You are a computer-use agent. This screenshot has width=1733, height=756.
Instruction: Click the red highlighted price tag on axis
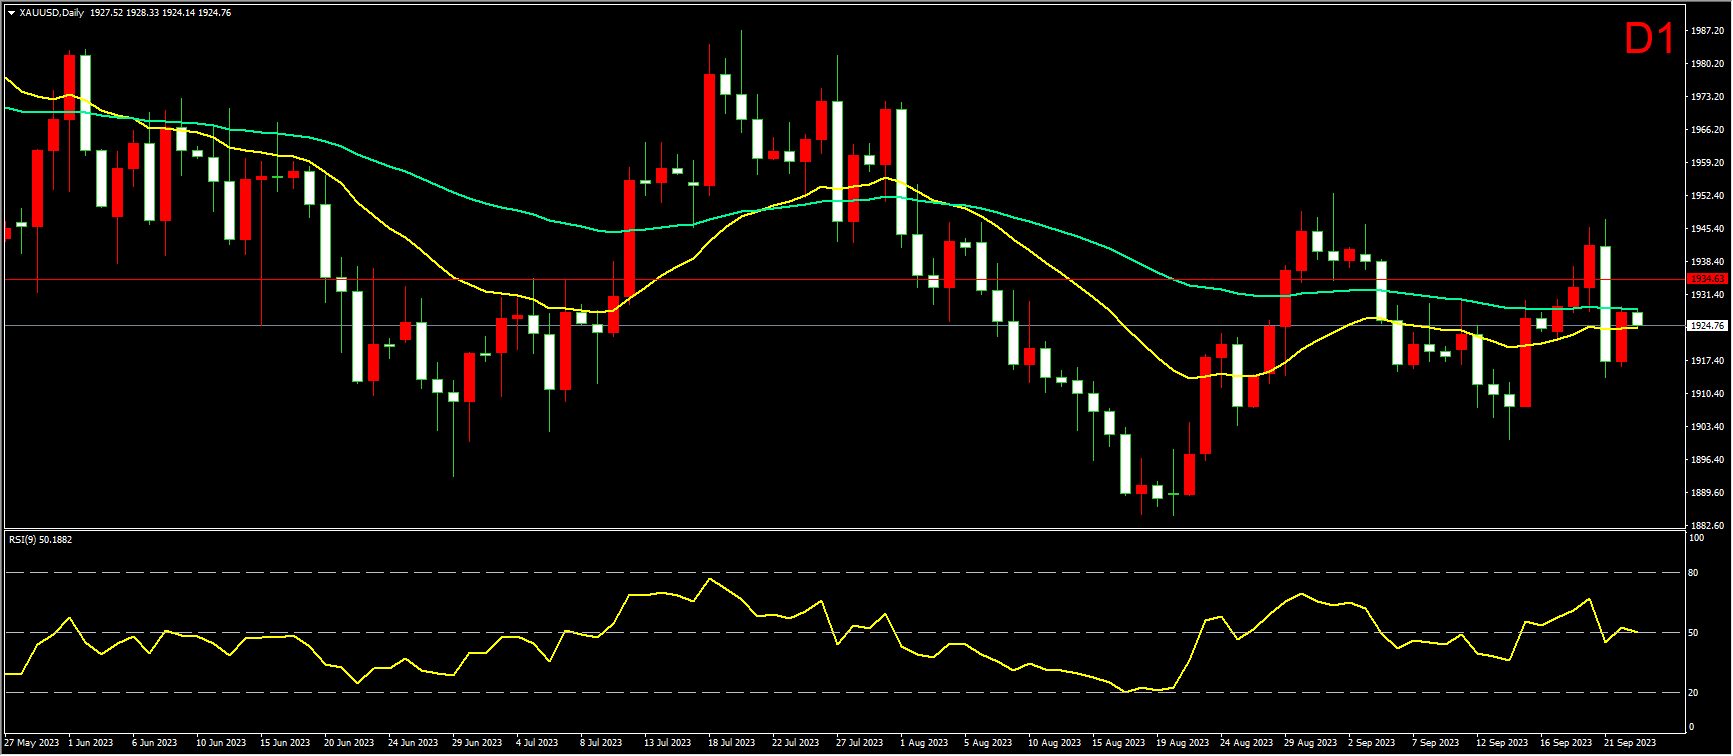[1706, 279]
